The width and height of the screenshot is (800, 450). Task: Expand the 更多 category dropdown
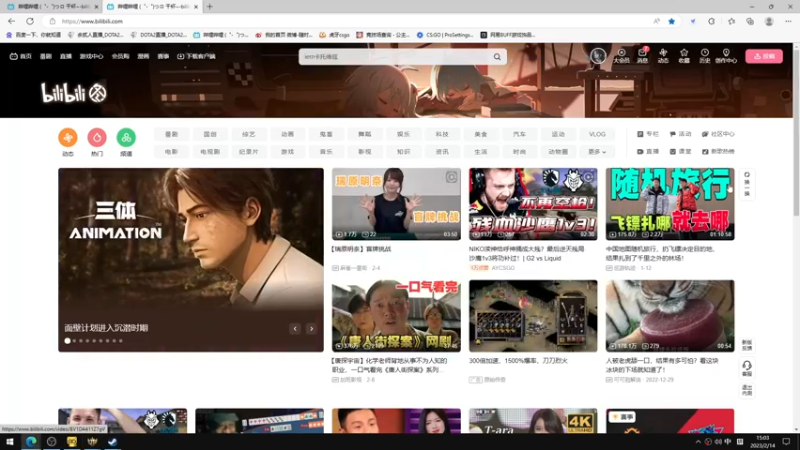[x=597, y=152]
